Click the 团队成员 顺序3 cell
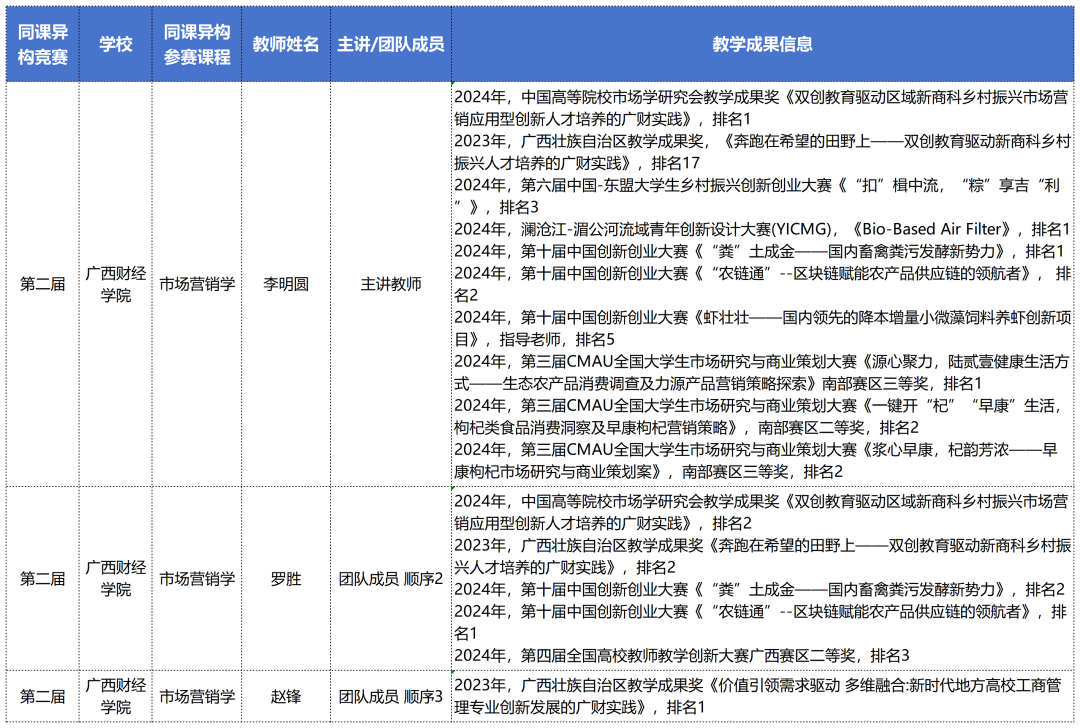The image size is (1080, 728). (391, 696)
